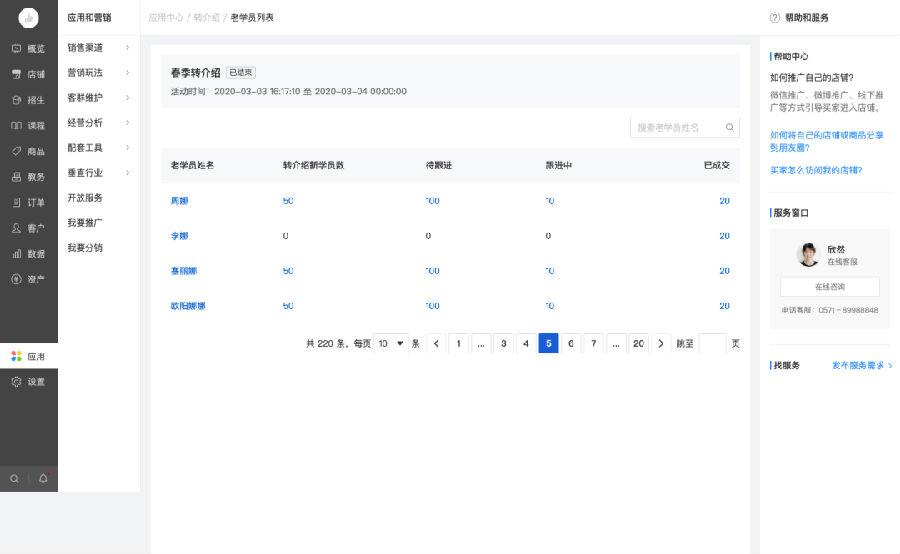Open the per-page count dropdown showing 10

(391, 343)
